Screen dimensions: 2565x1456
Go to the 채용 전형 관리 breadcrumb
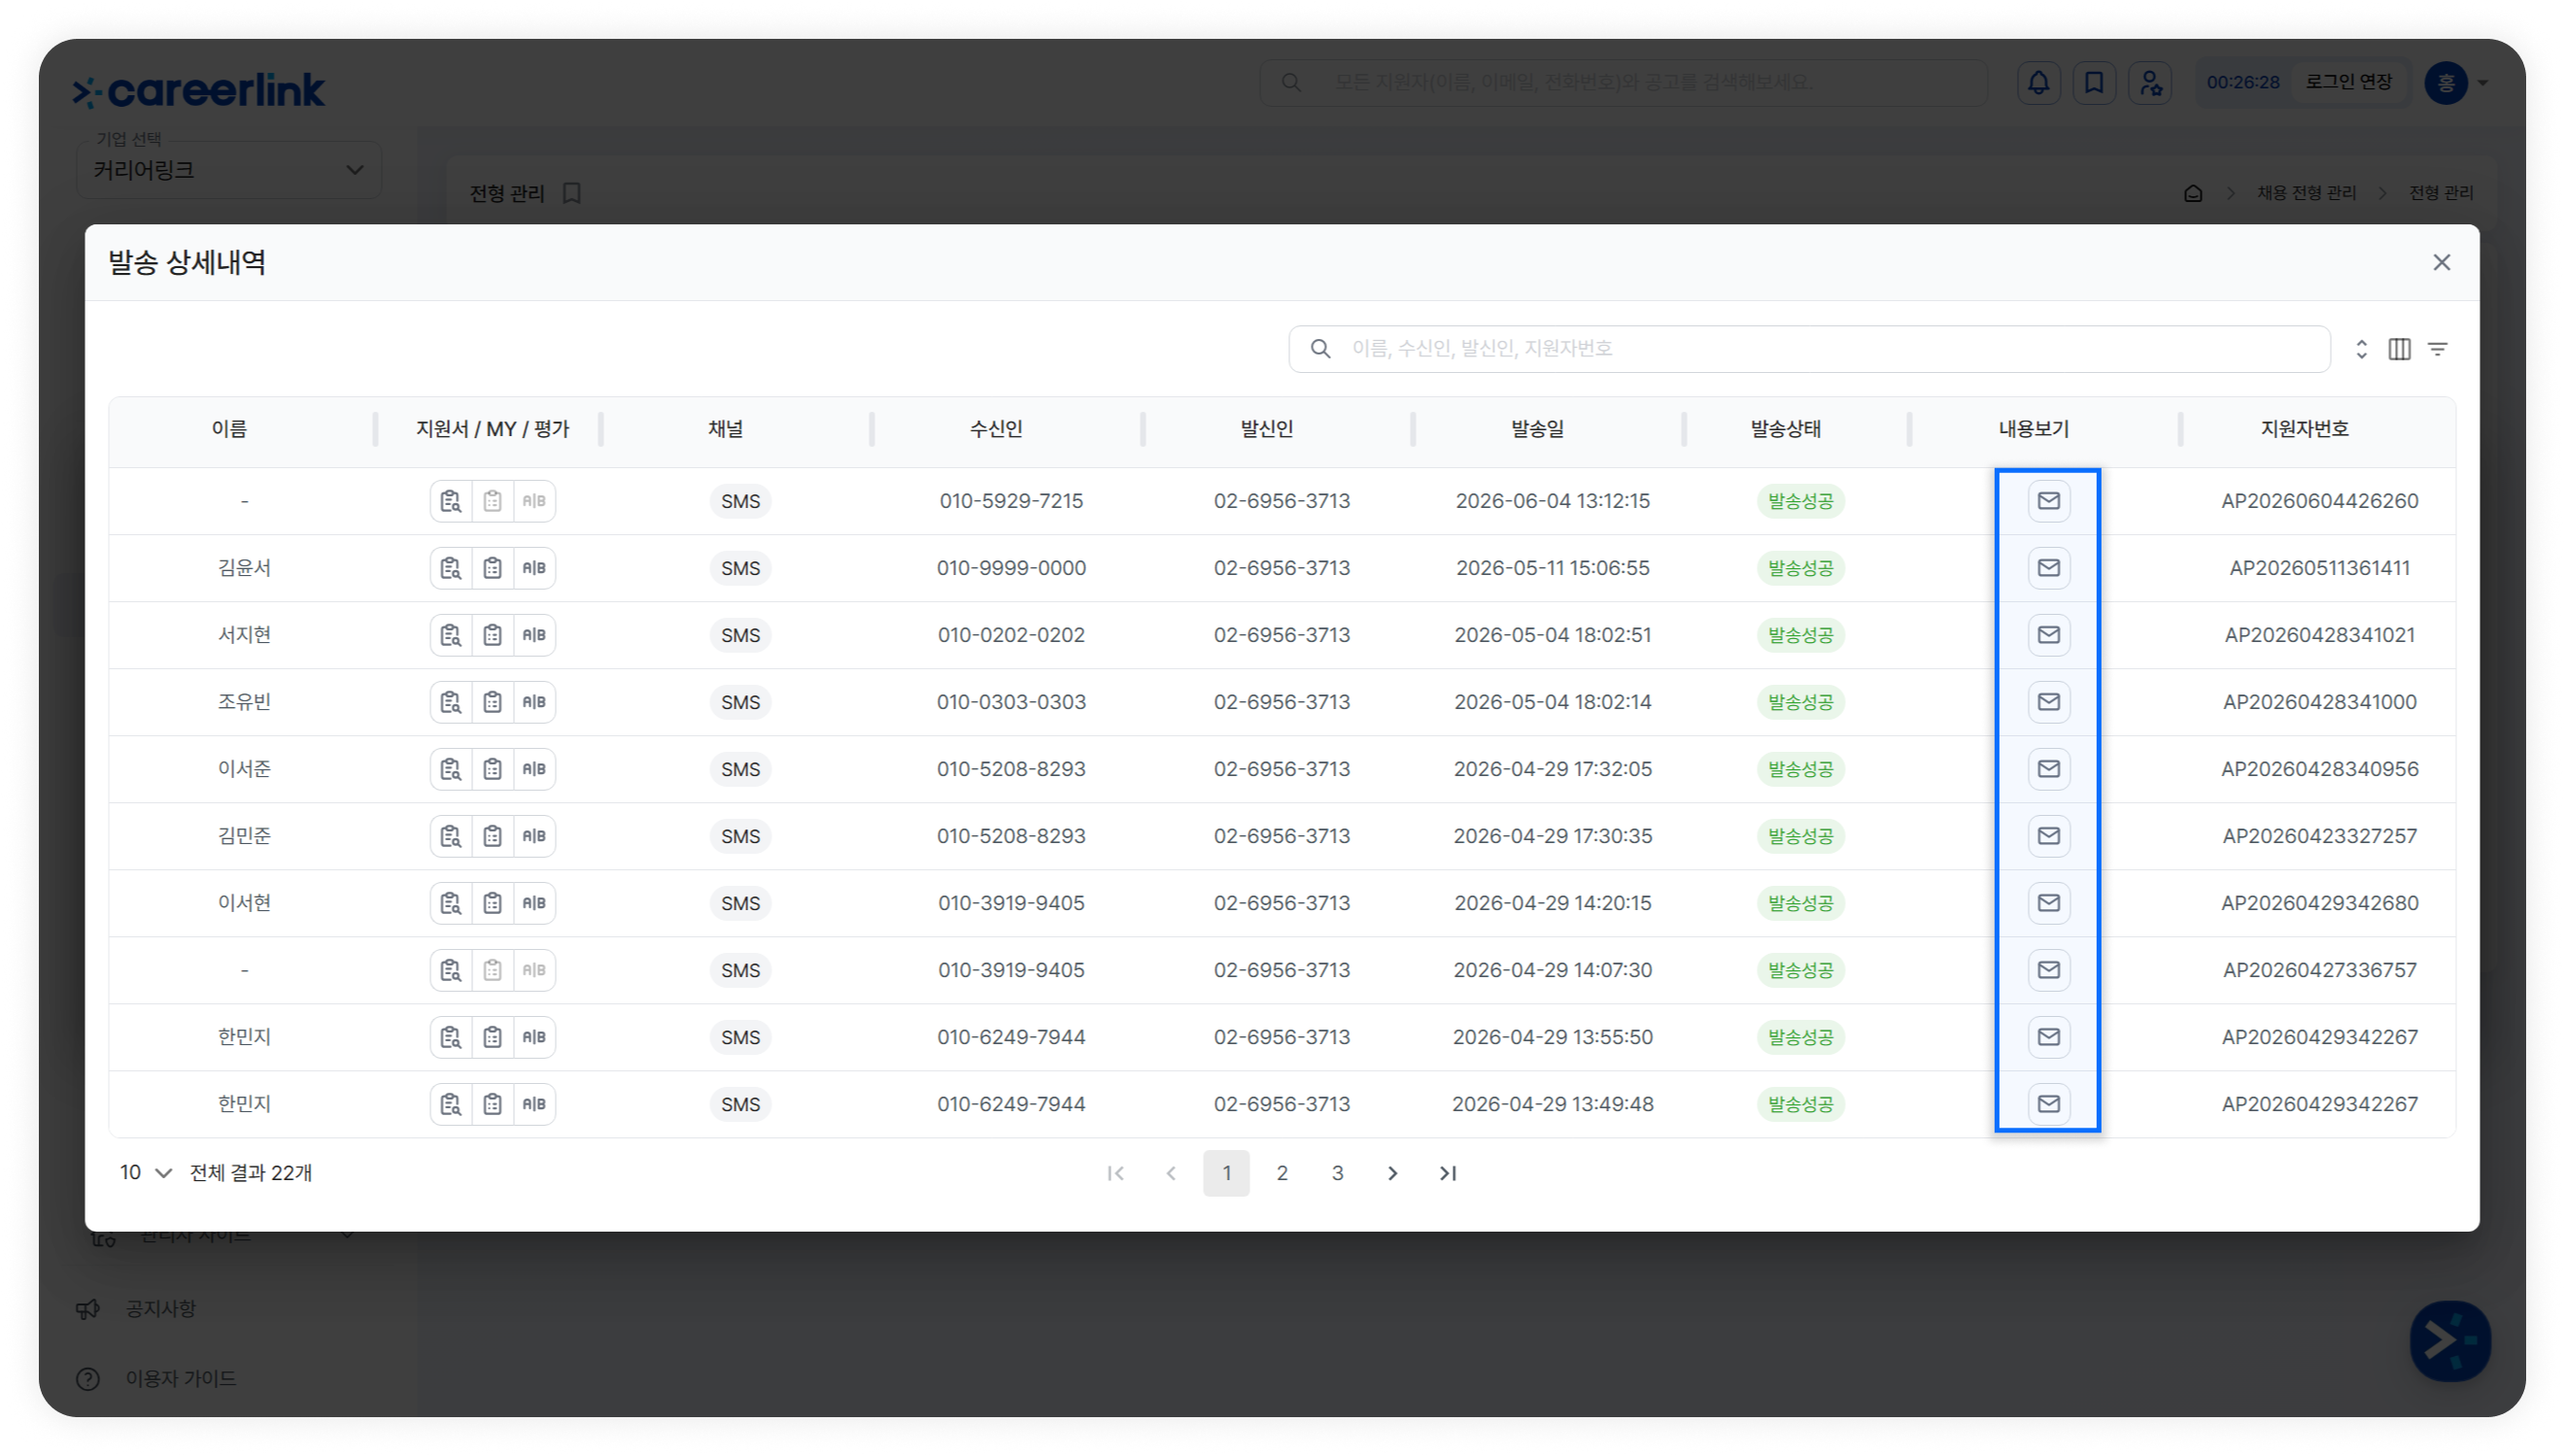click(x=2306, y=193)
